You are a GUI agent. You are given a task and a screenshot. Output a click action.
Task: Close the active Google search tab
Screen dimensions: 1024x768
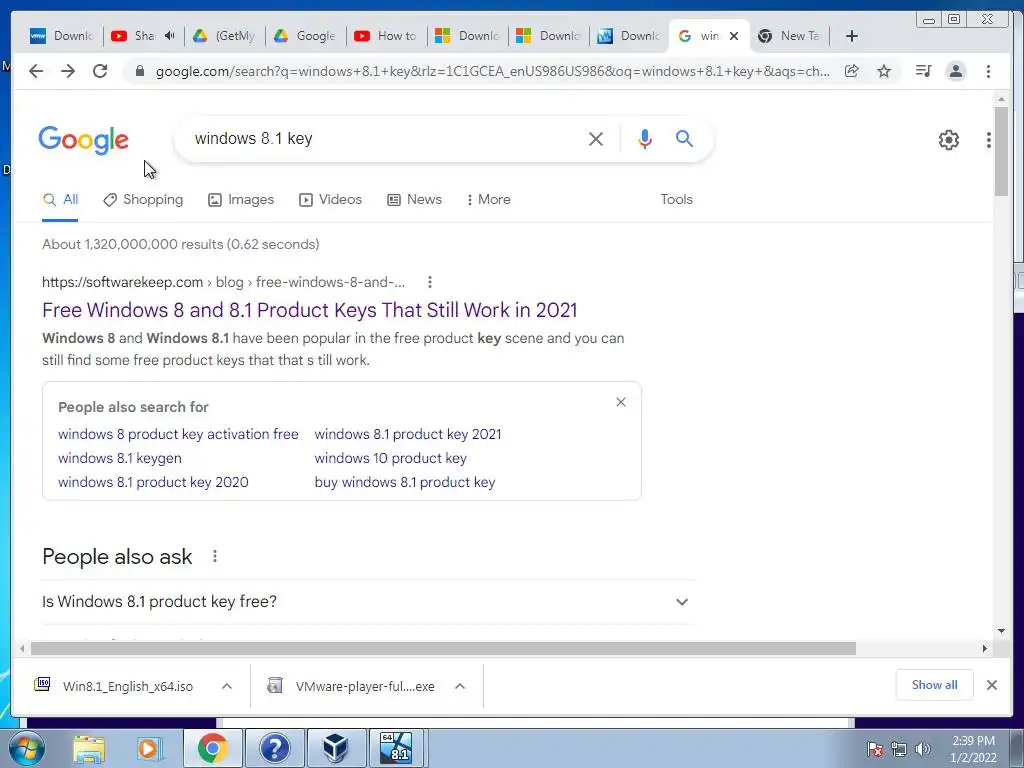tap(734, 36)
